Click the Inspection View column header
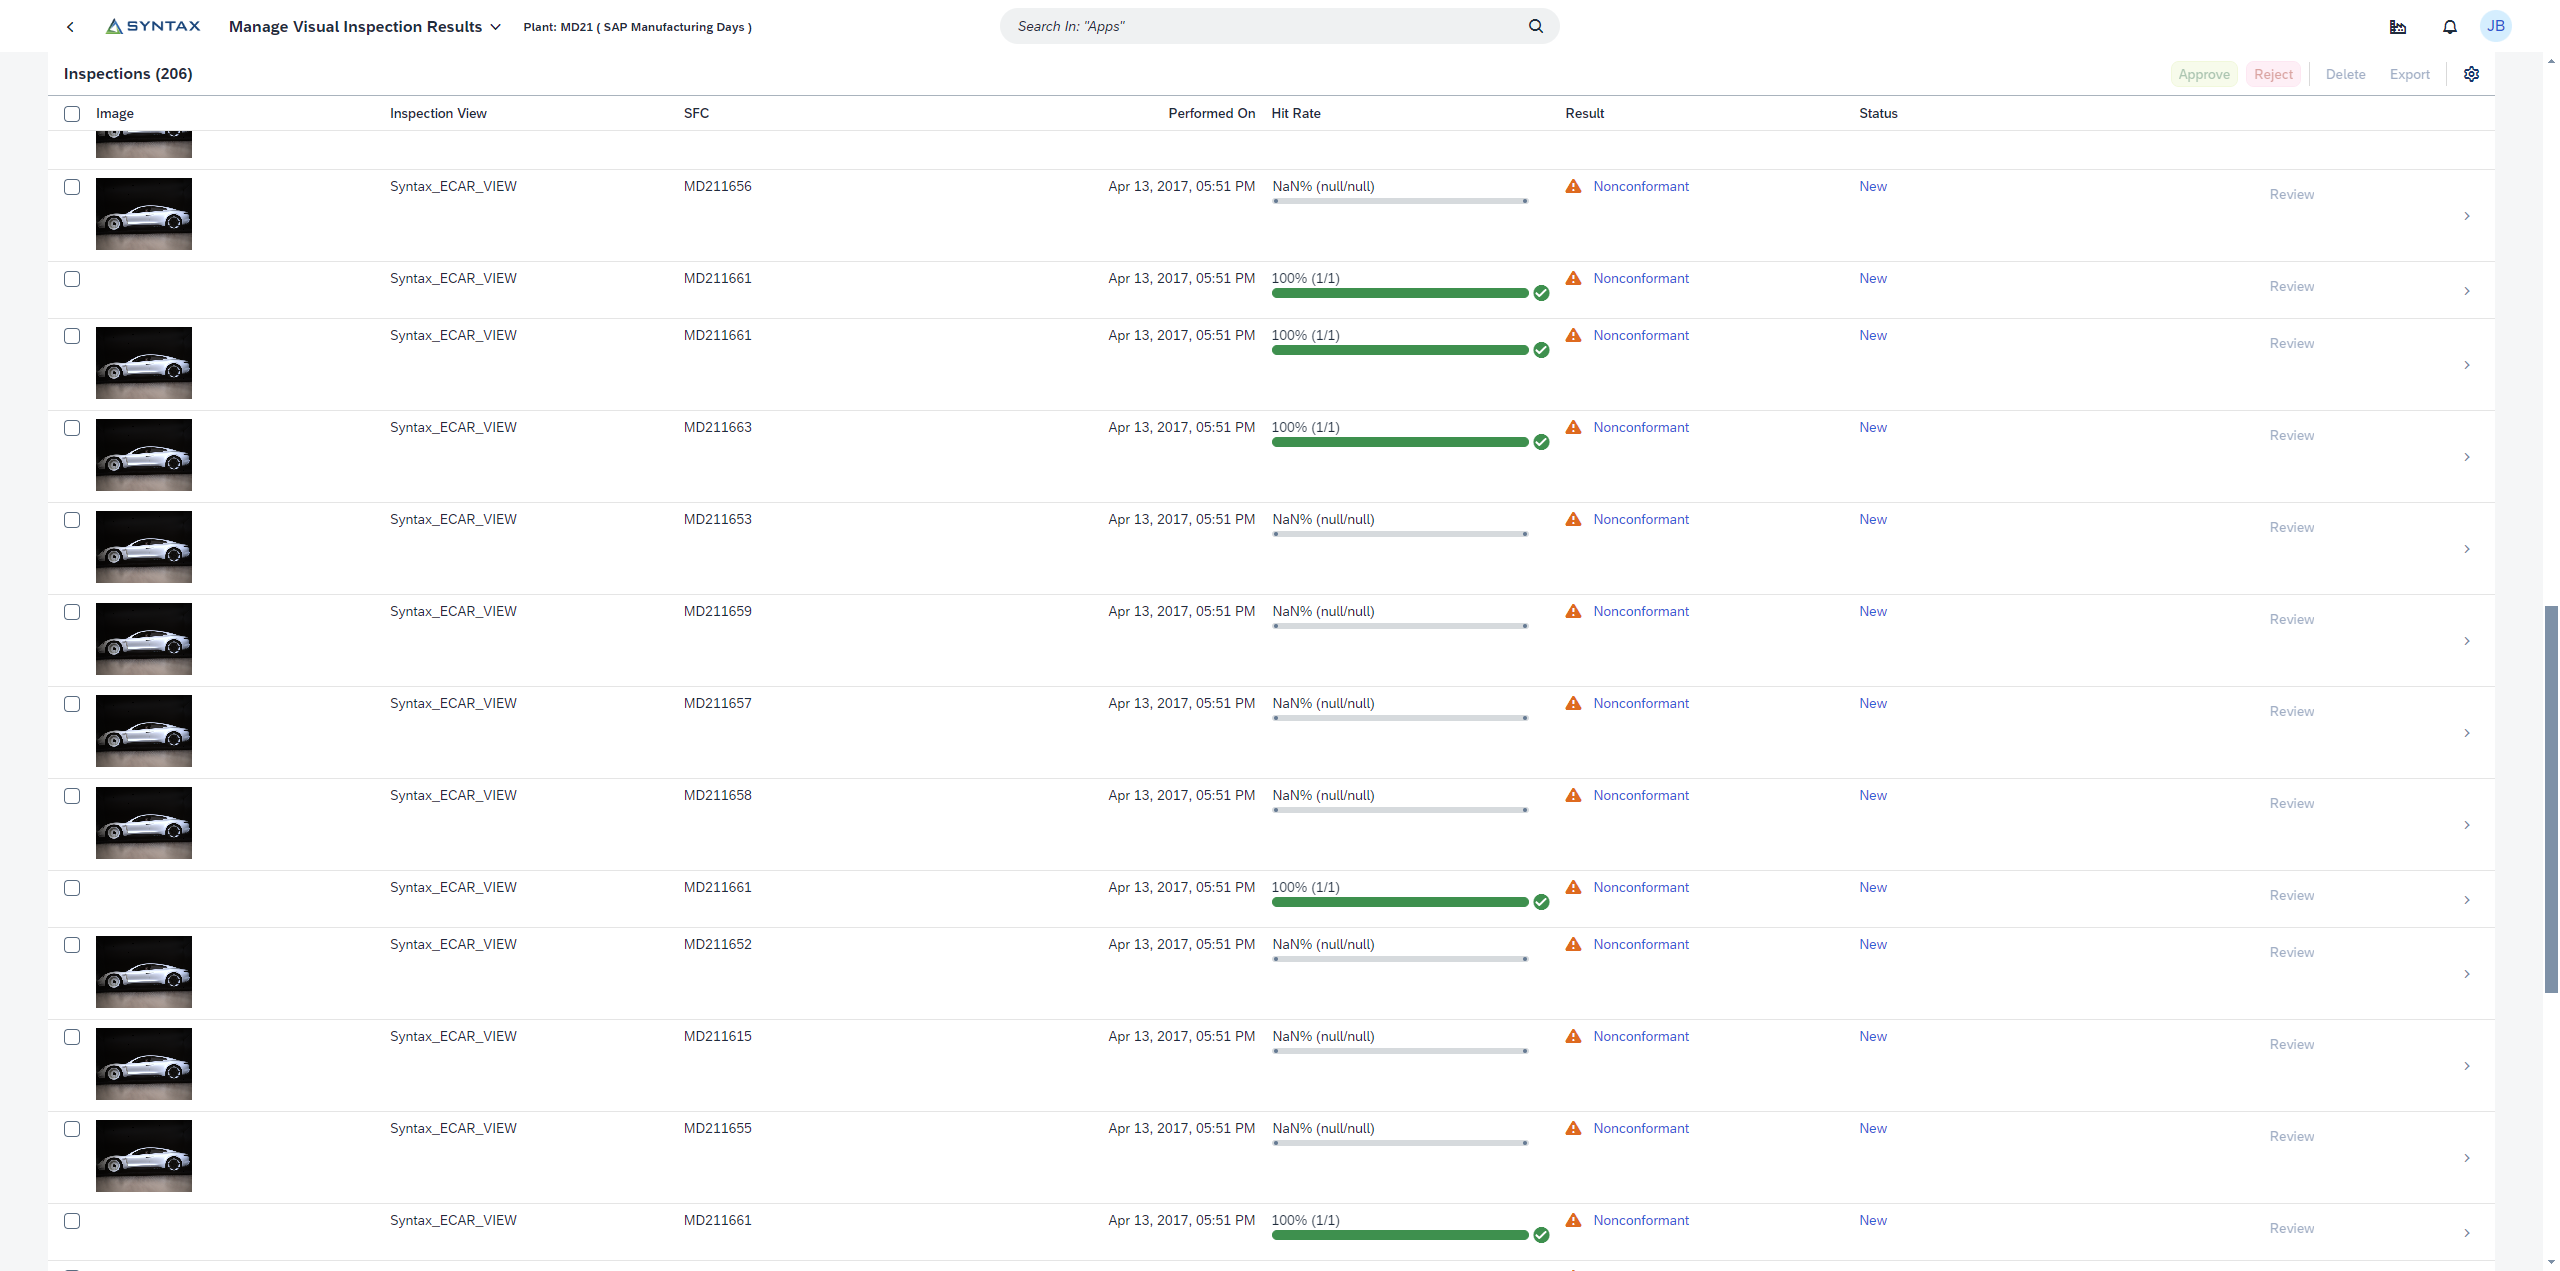Screen dimensions: 2560x1271 click(438, 114)
